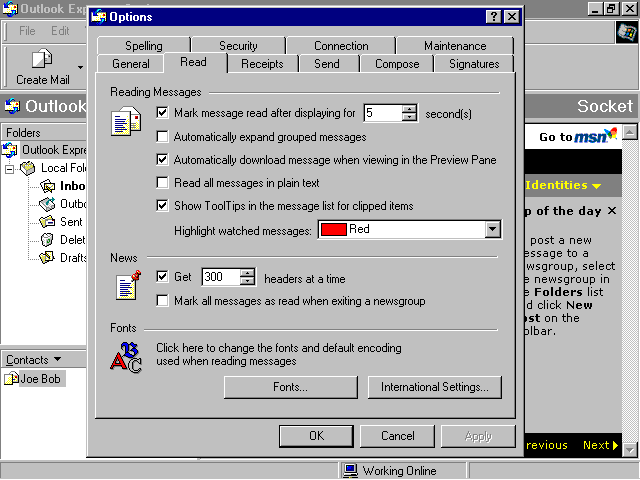Click the red color swatch in the highlight combo
This screenshot has width=640, height=480.
pyautogui.click(x=333, y=229)
